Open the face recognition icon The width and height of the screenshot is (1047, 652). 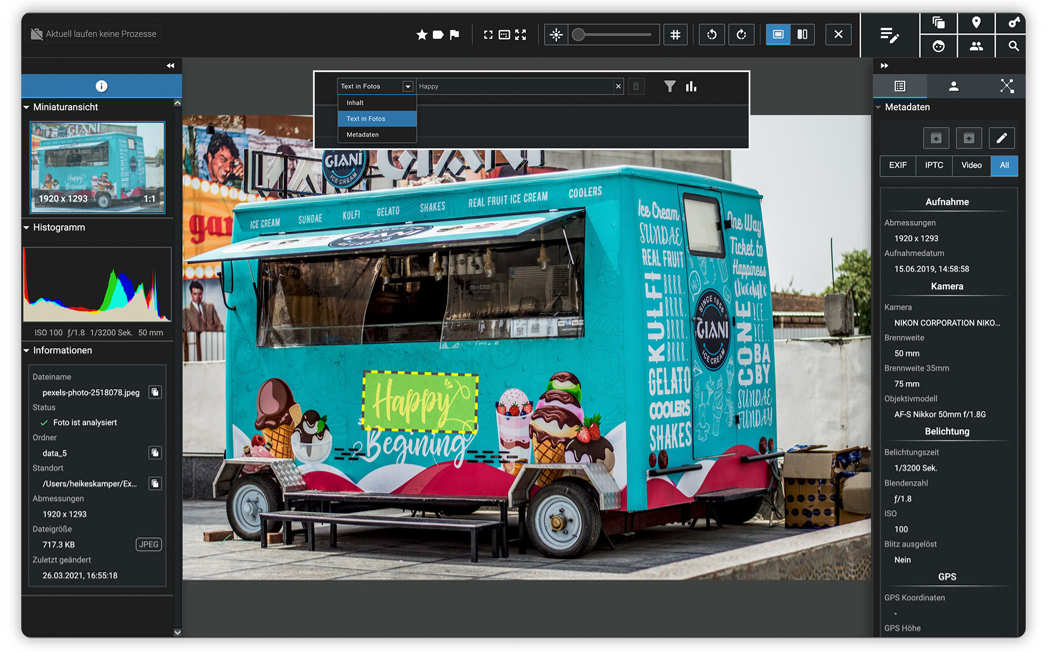pyautogui.click(x=938, y=46)
